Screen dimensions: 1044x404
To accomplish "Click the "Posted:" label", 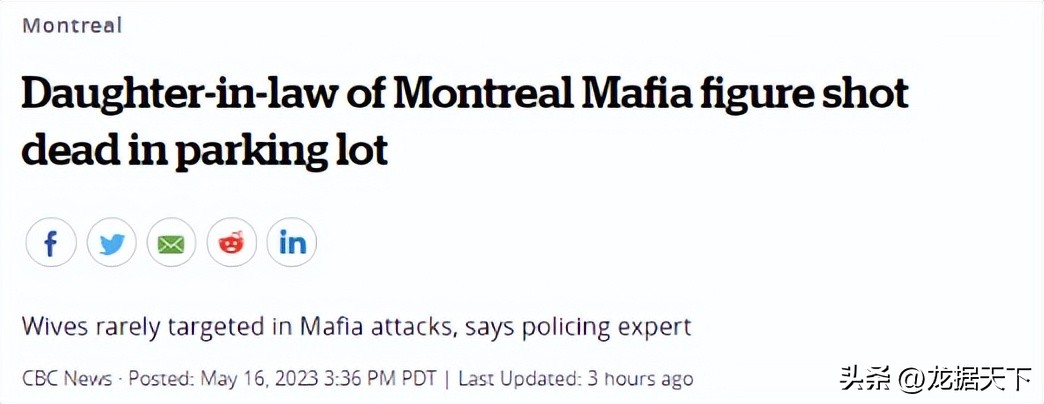I will (x=161, y=379).
